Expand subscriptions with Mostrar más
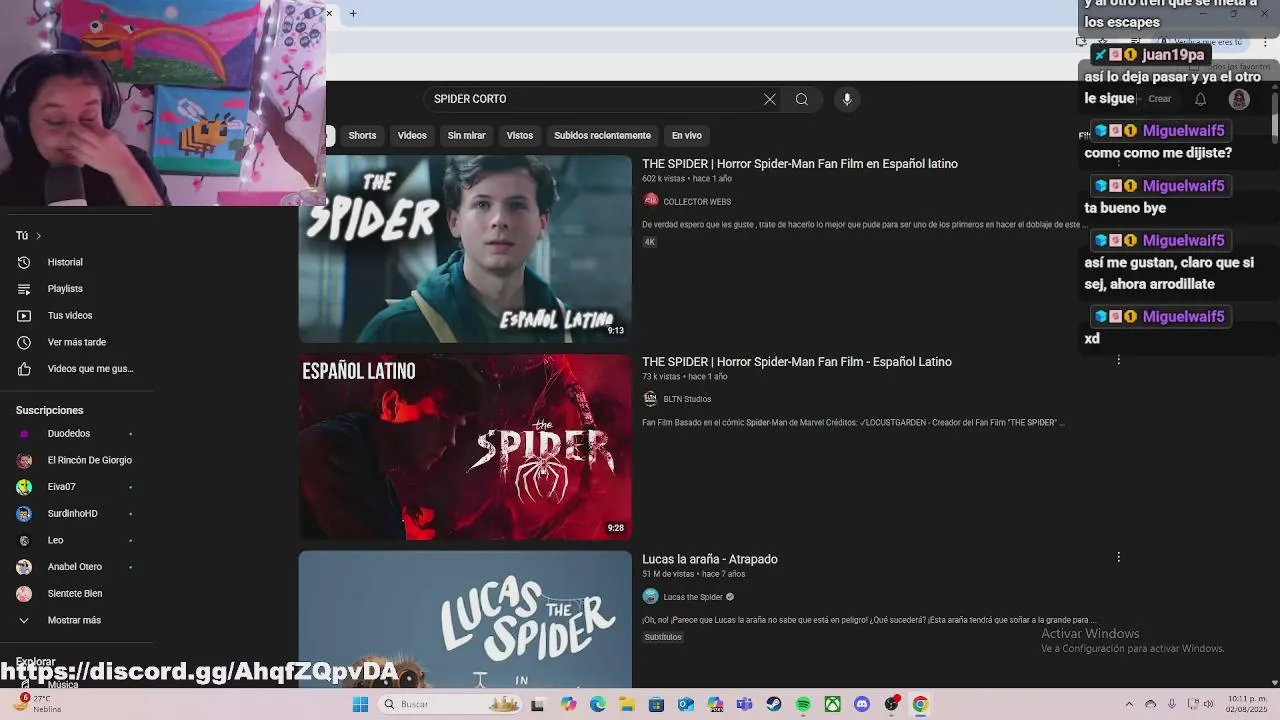This screenshot has width=1280, height=720. pyautogui.click(x=74, y=620)
